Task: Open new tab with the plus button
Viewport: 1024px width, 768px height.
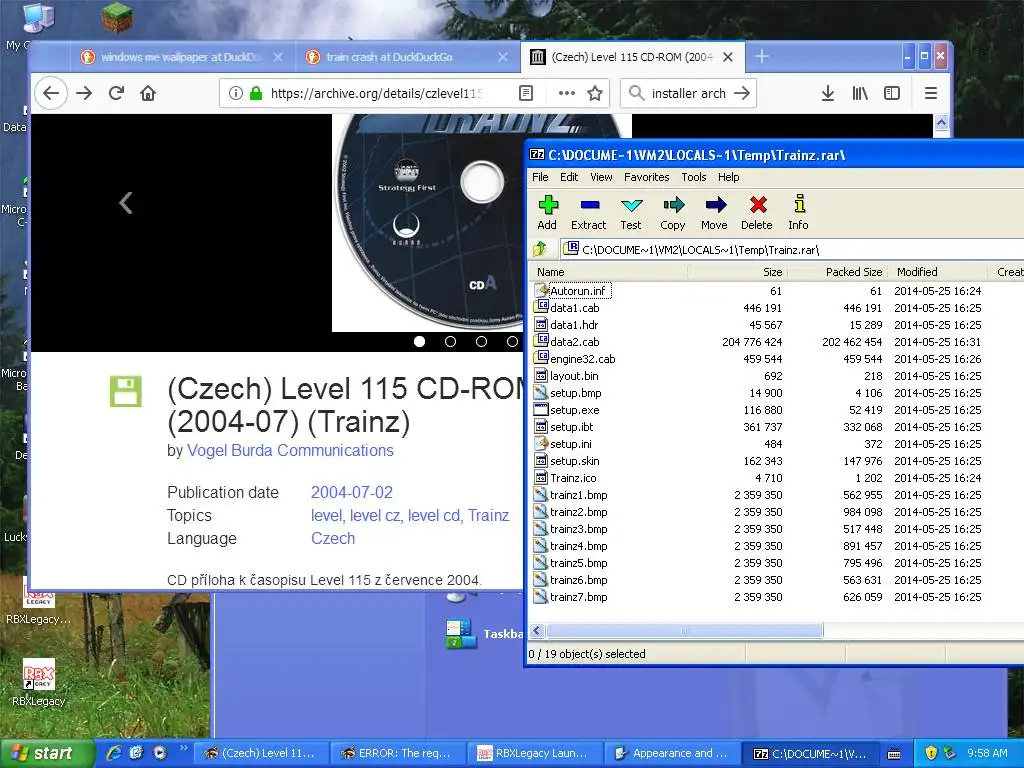Action: click(x=761, y=57)
